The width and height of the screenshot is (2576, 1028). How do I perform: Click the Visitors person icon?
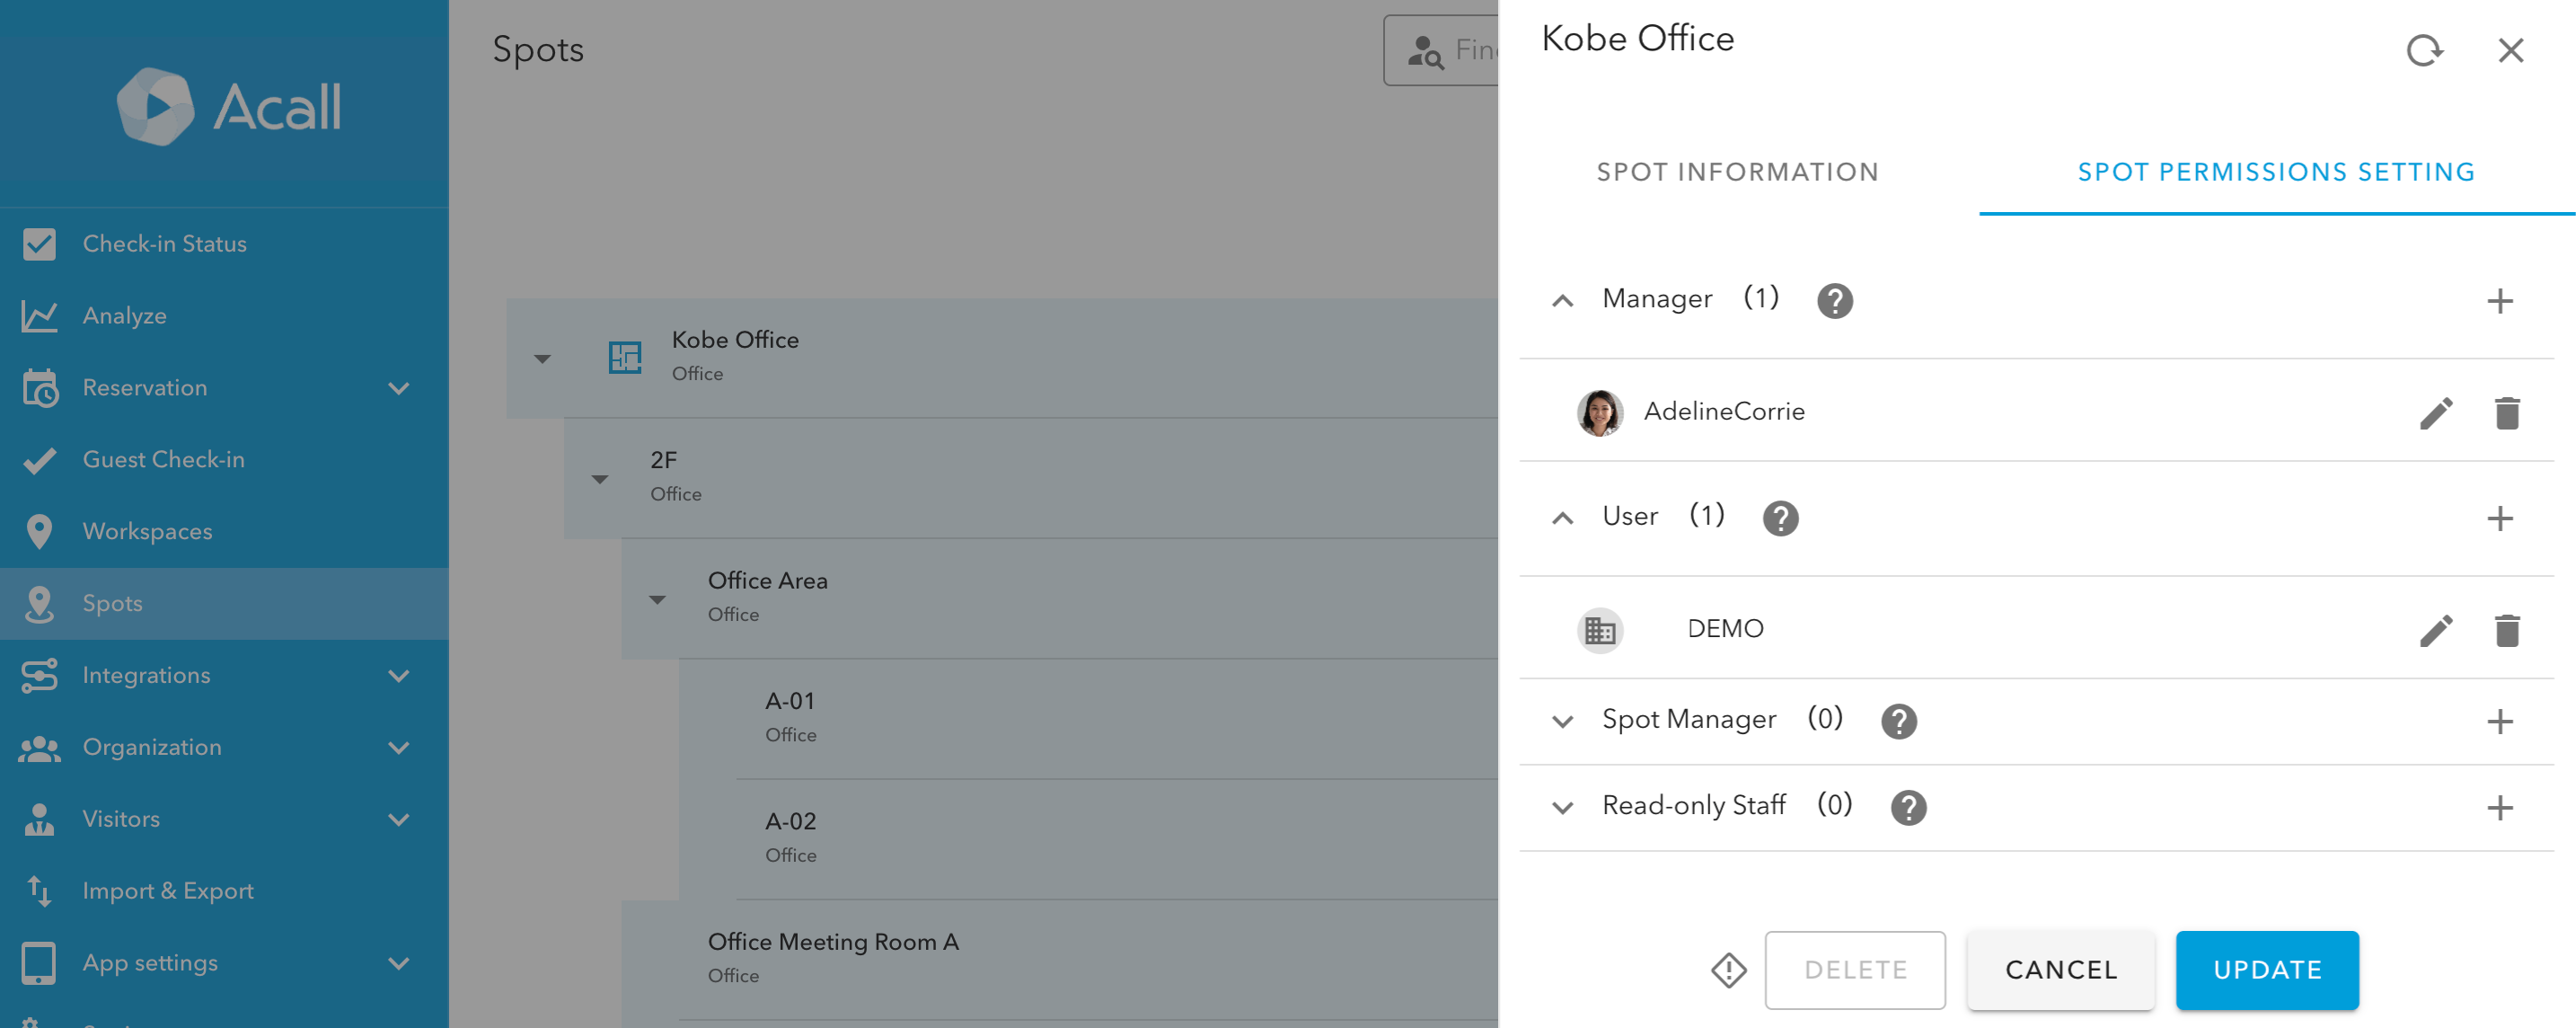tap(39, 820)
